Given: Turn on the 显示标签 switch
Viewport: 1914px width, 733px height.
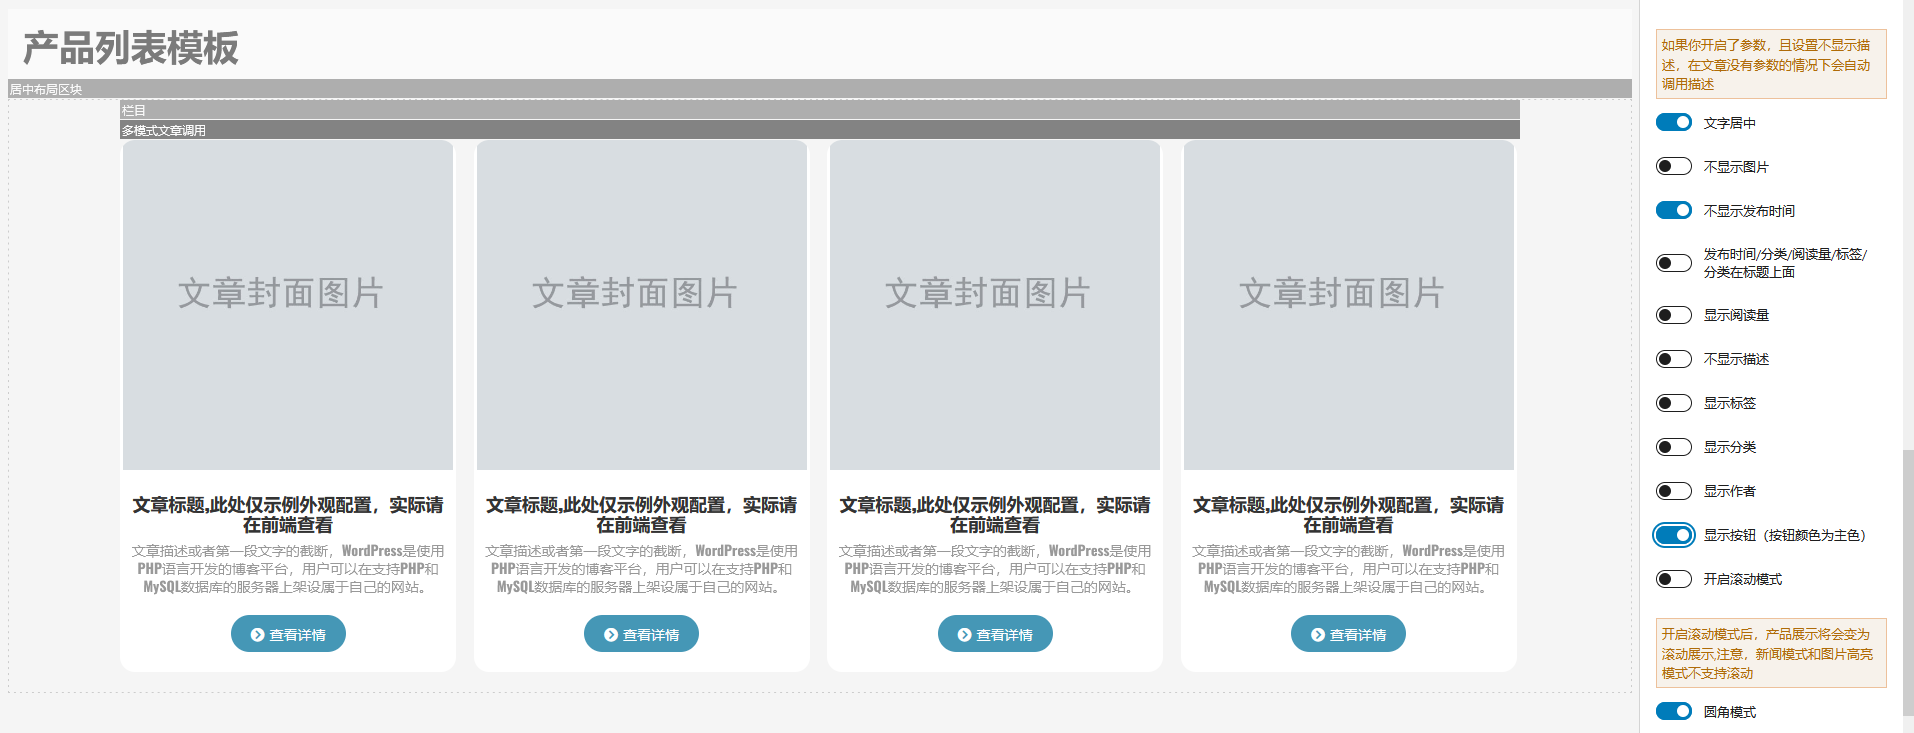Looking at the screenshot, I should pos(1673,403).
